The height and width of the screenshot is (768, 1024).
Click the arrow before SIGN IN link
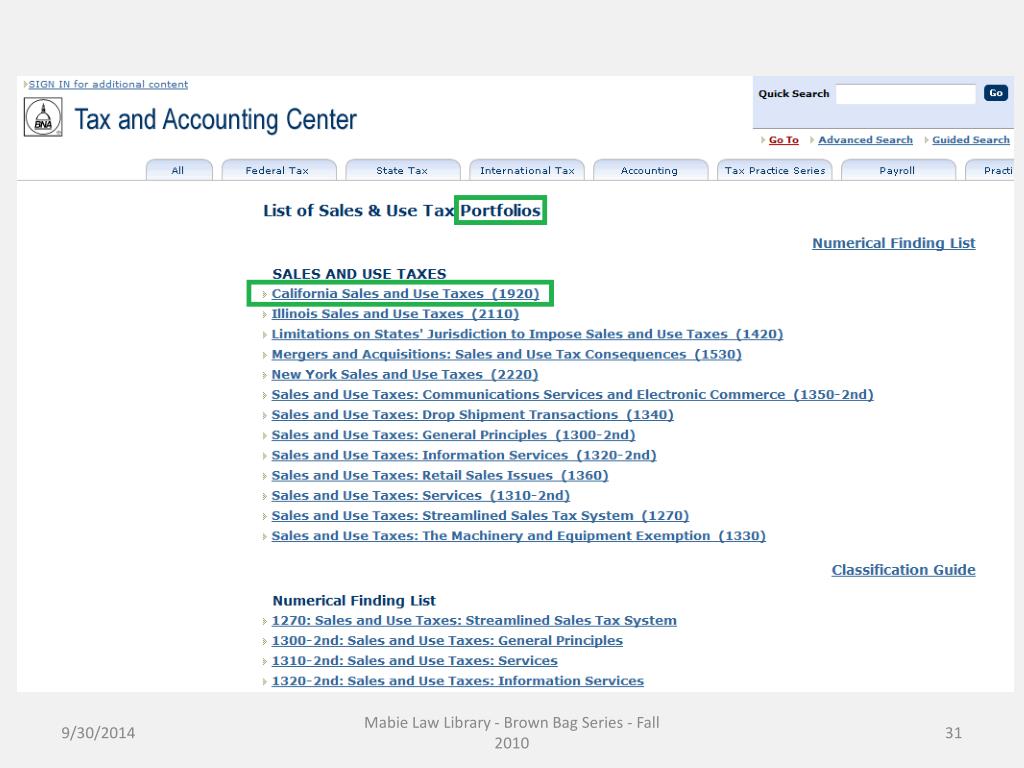pos(25,84)
